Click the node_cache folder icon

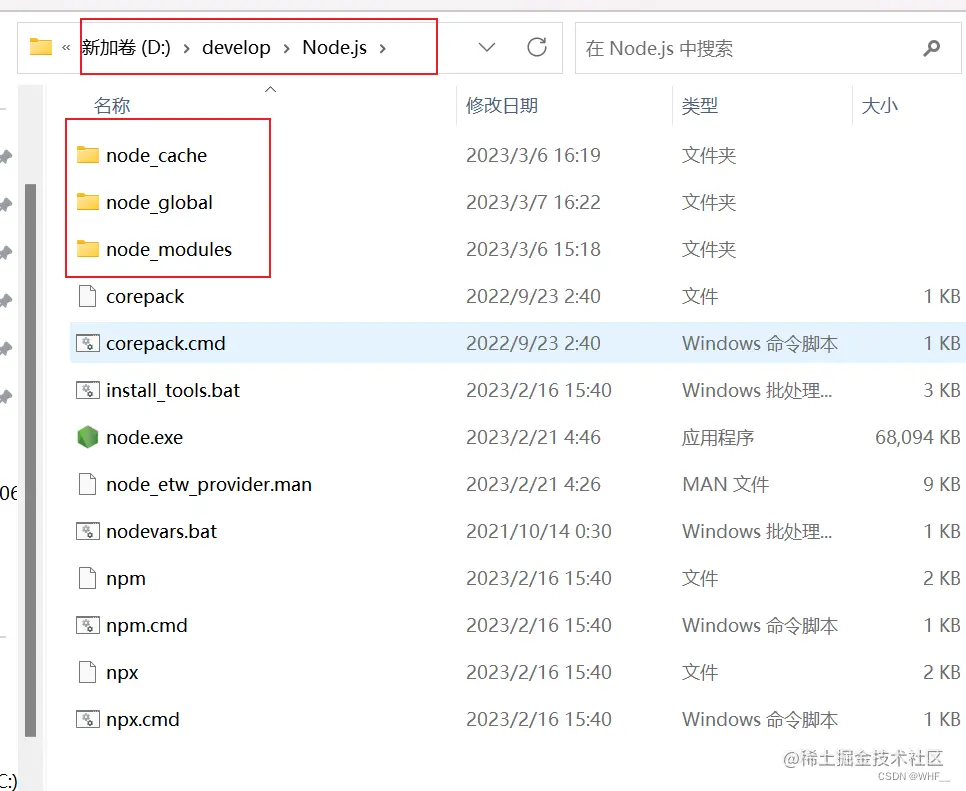(x=87, y=155)
